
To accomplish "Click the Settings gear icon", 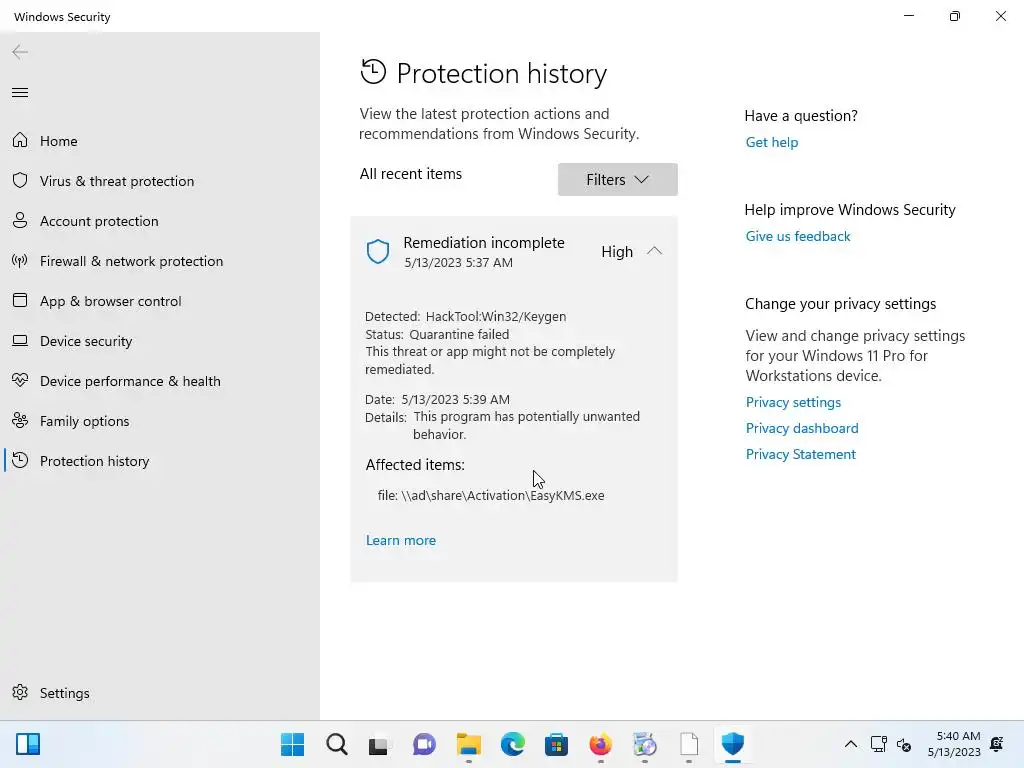I will coord(20,693).
